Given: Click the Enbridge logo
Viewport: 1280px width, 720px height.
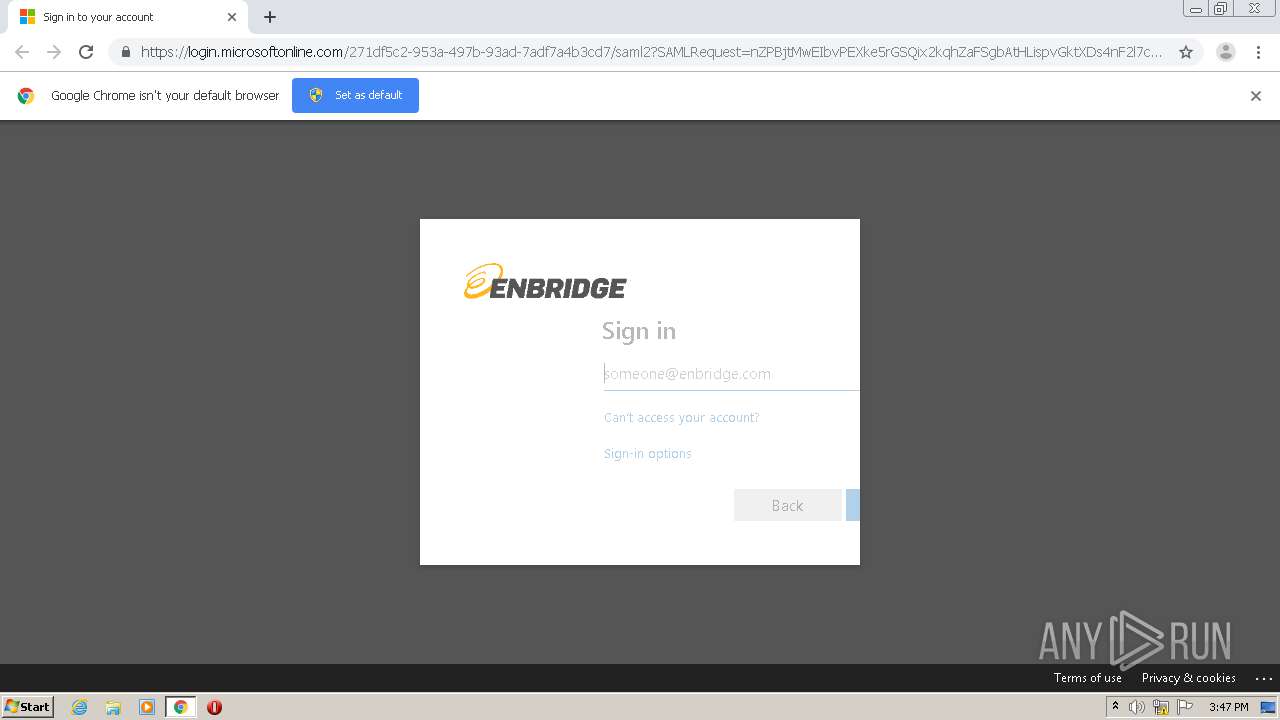Looking at the screenshot, I should (545, 282).
